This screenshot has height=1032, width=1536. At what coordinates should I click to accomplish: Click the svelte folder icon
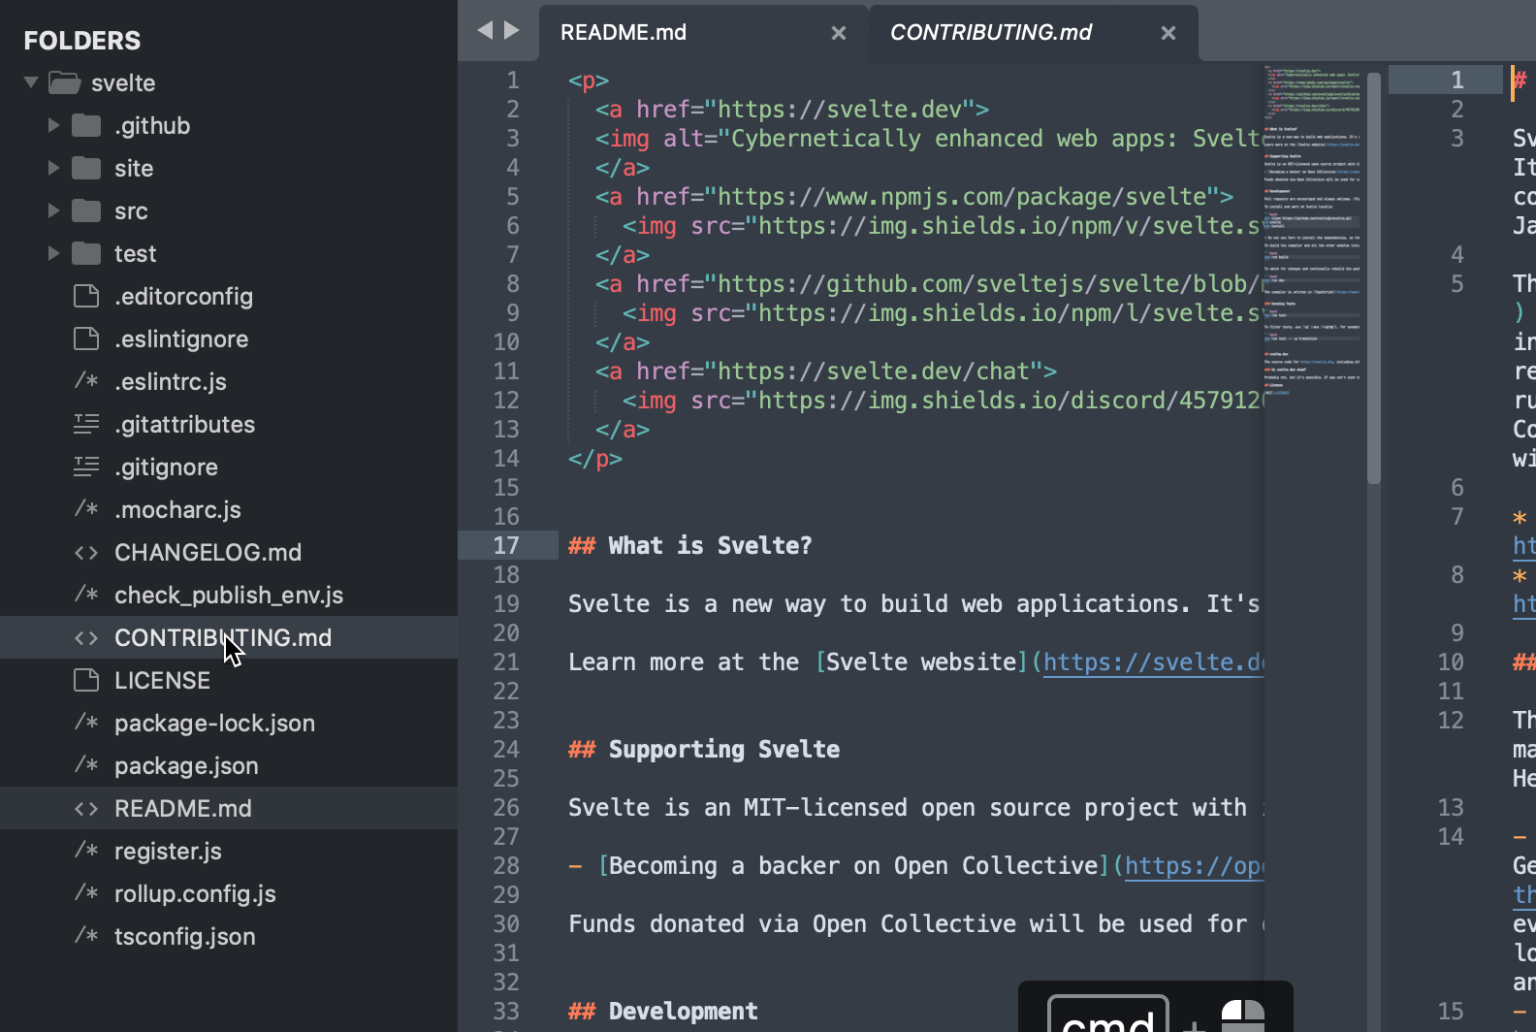tap(64, 82)
